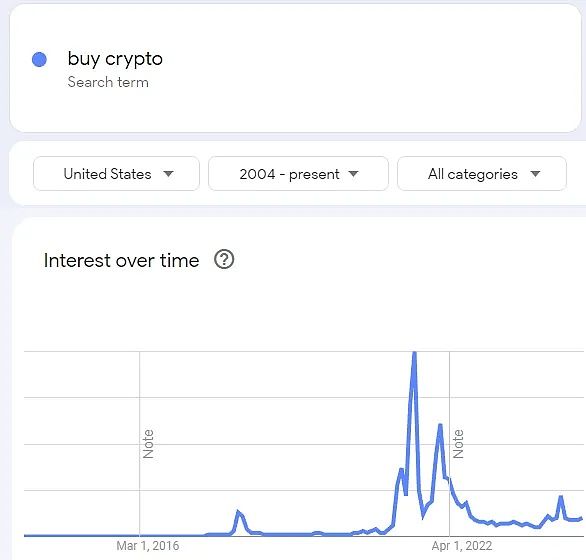
Task: Click the Apr 1, 2022 axis label
Action: (x=462, y=546)
